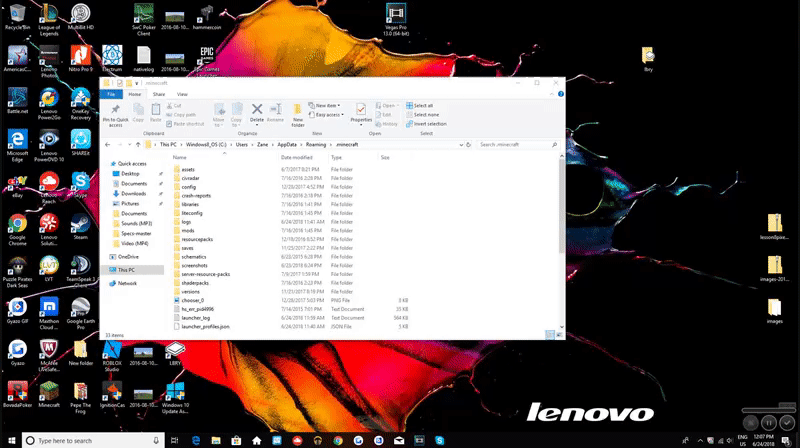Go back with the back arrow

(x=108, y=145)
